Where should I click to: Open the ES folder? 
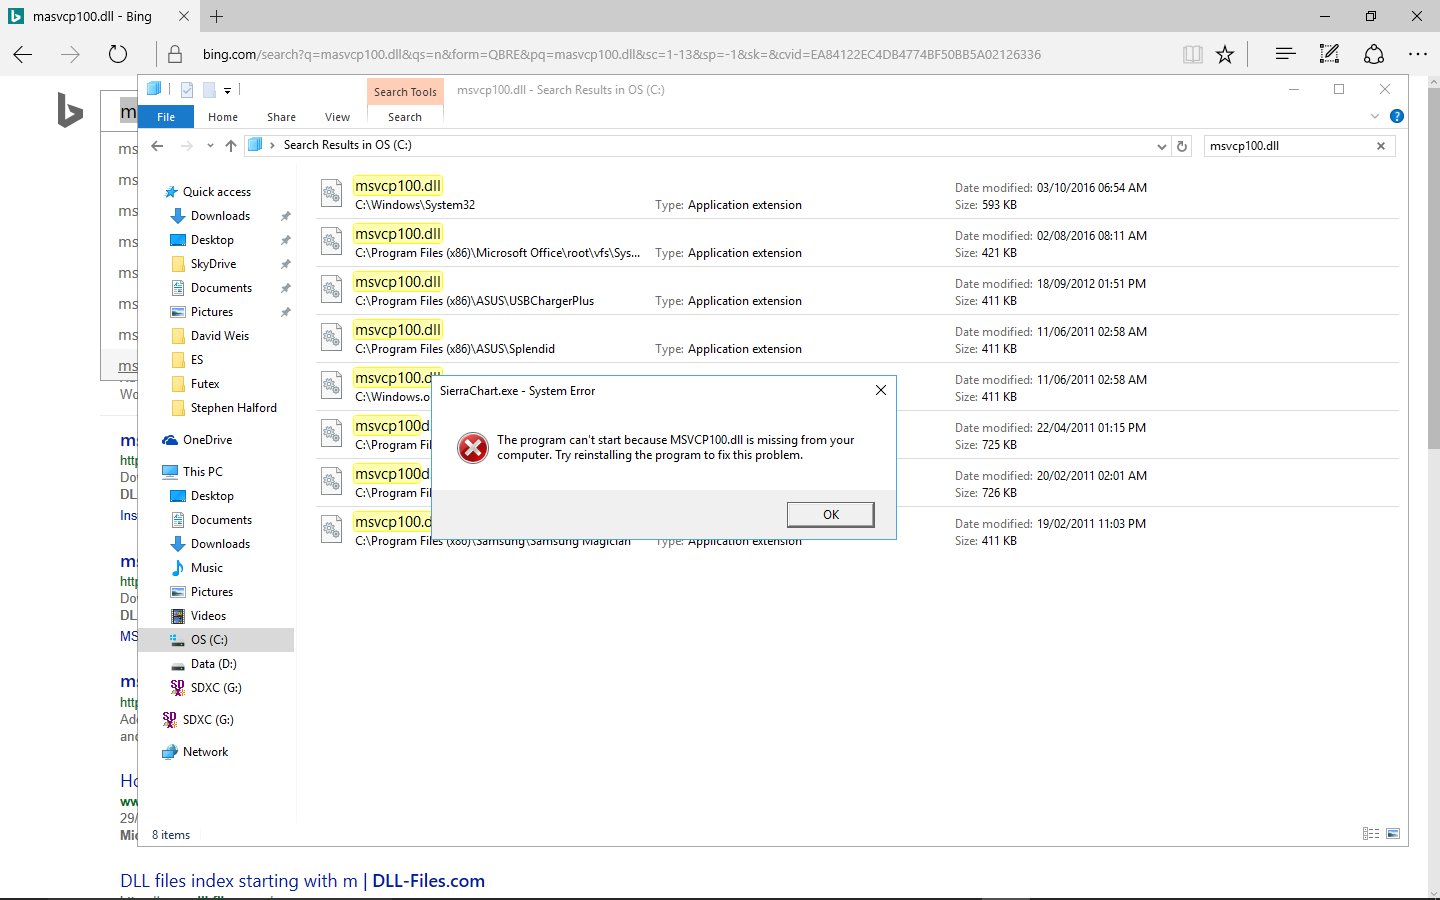(196, 360)
